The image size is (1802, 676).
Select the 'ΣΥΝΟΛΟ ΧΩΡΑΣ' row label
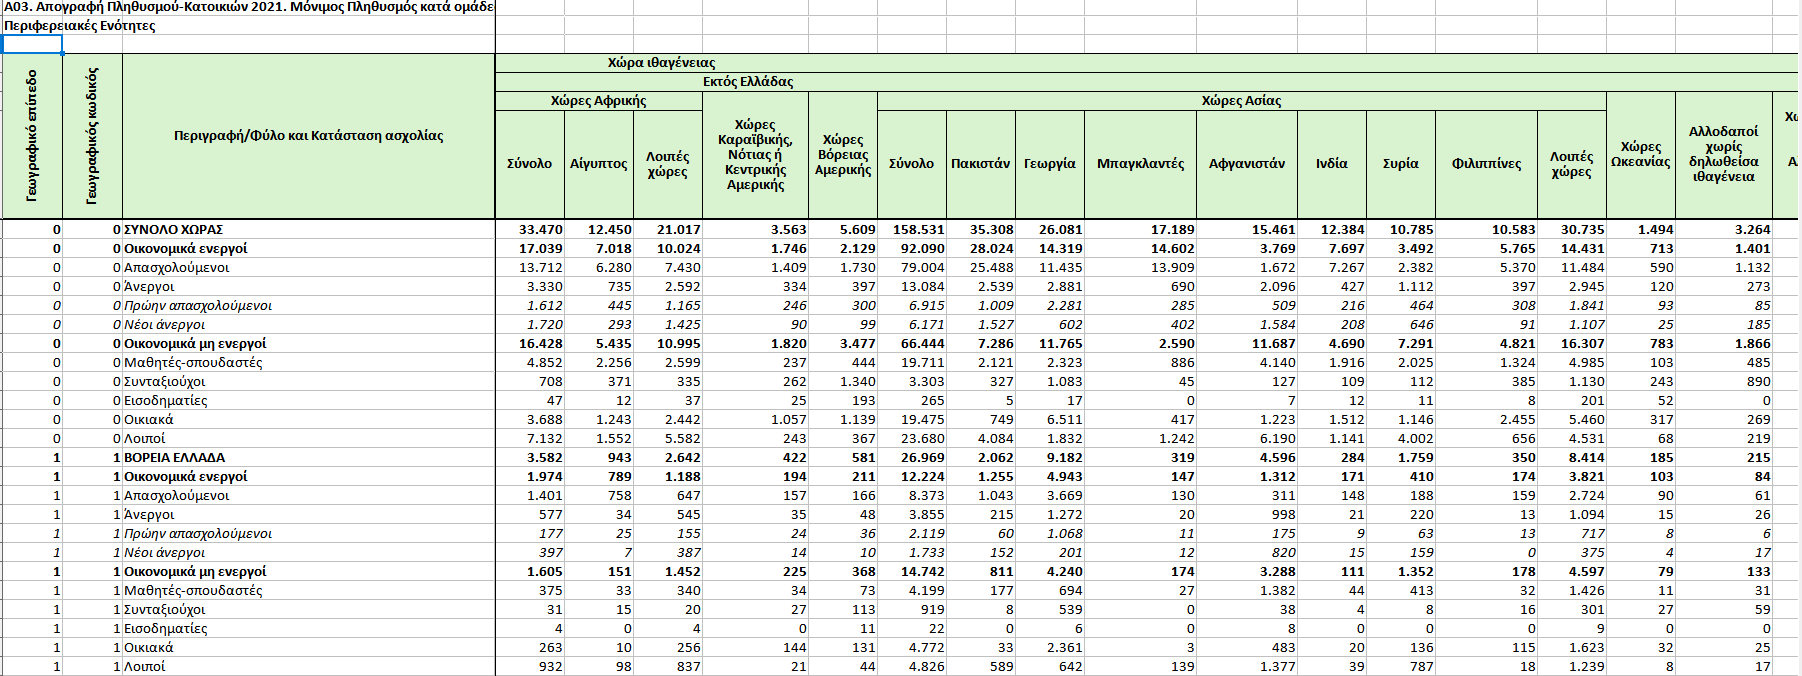point(174,230)
